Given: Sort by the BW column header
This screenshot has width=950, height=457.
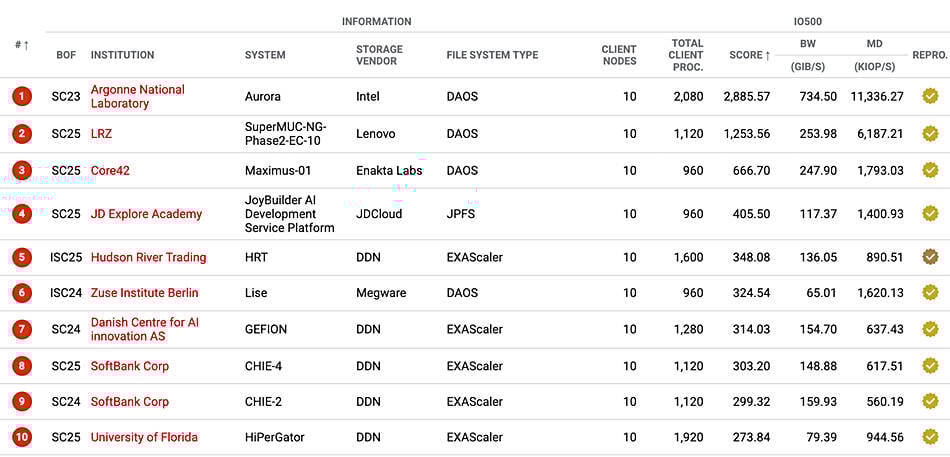Looking at the screenshot, I should (808, 44).
